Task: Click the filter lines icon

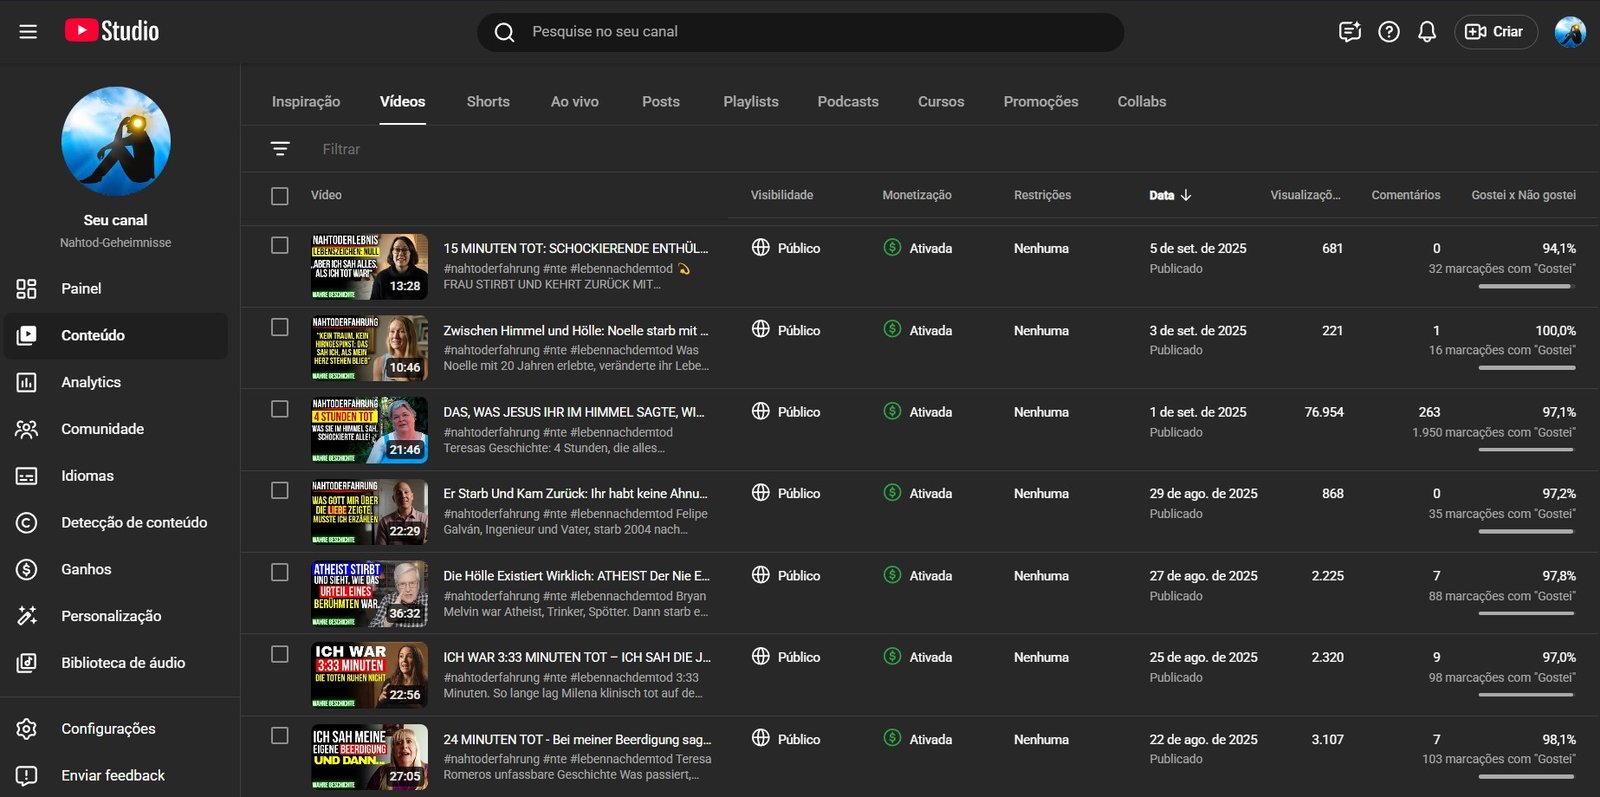Action: tap(280, 149)
